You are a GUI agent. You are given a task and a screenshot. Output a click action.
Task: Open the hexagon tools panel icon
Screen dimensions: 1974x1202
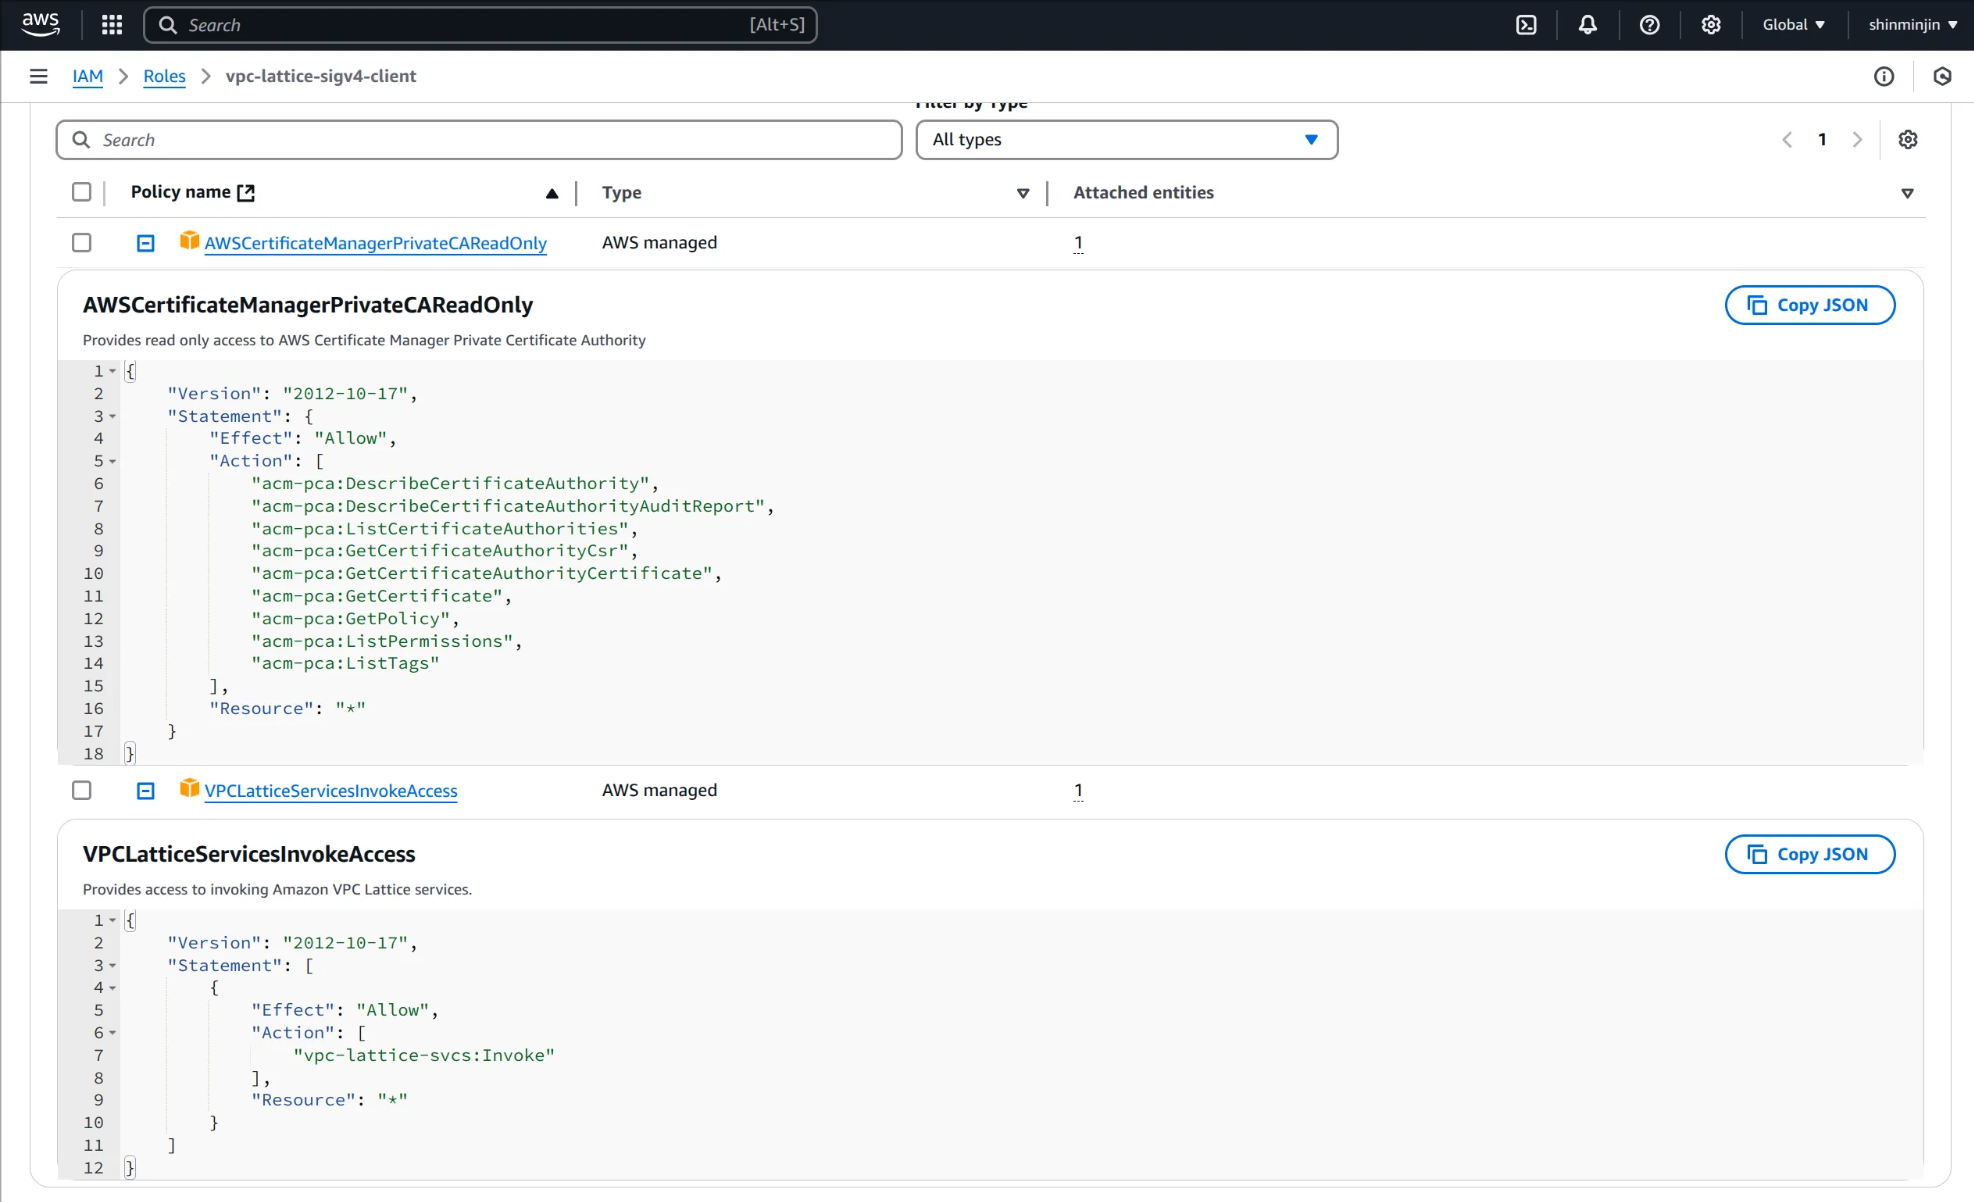click(1942, 76)
